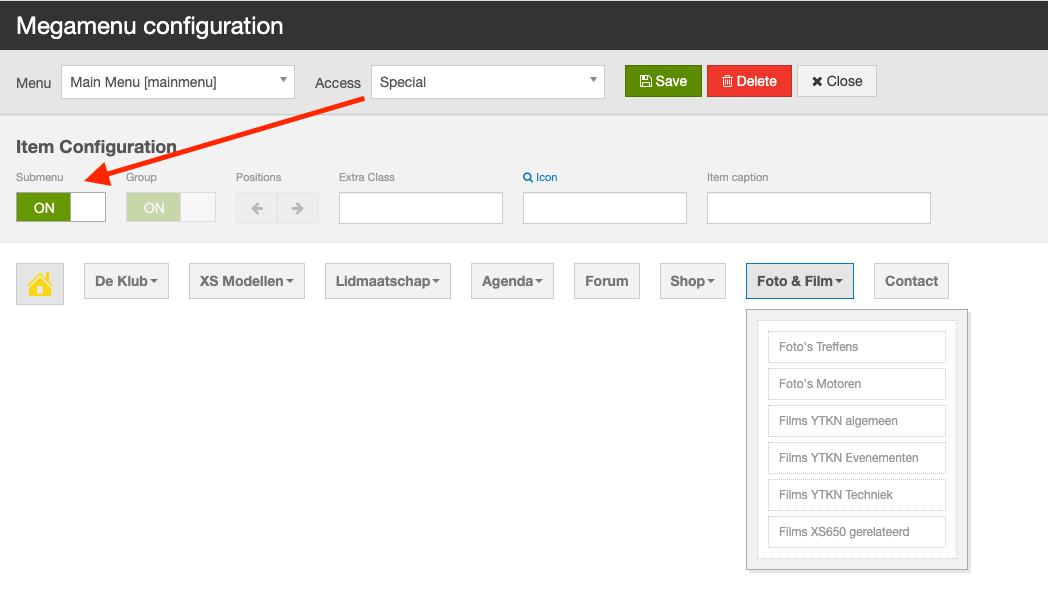This screenshot has width=1048, height=612.
Task: Expand the XS Modellen menu
Action: (247, 281)
